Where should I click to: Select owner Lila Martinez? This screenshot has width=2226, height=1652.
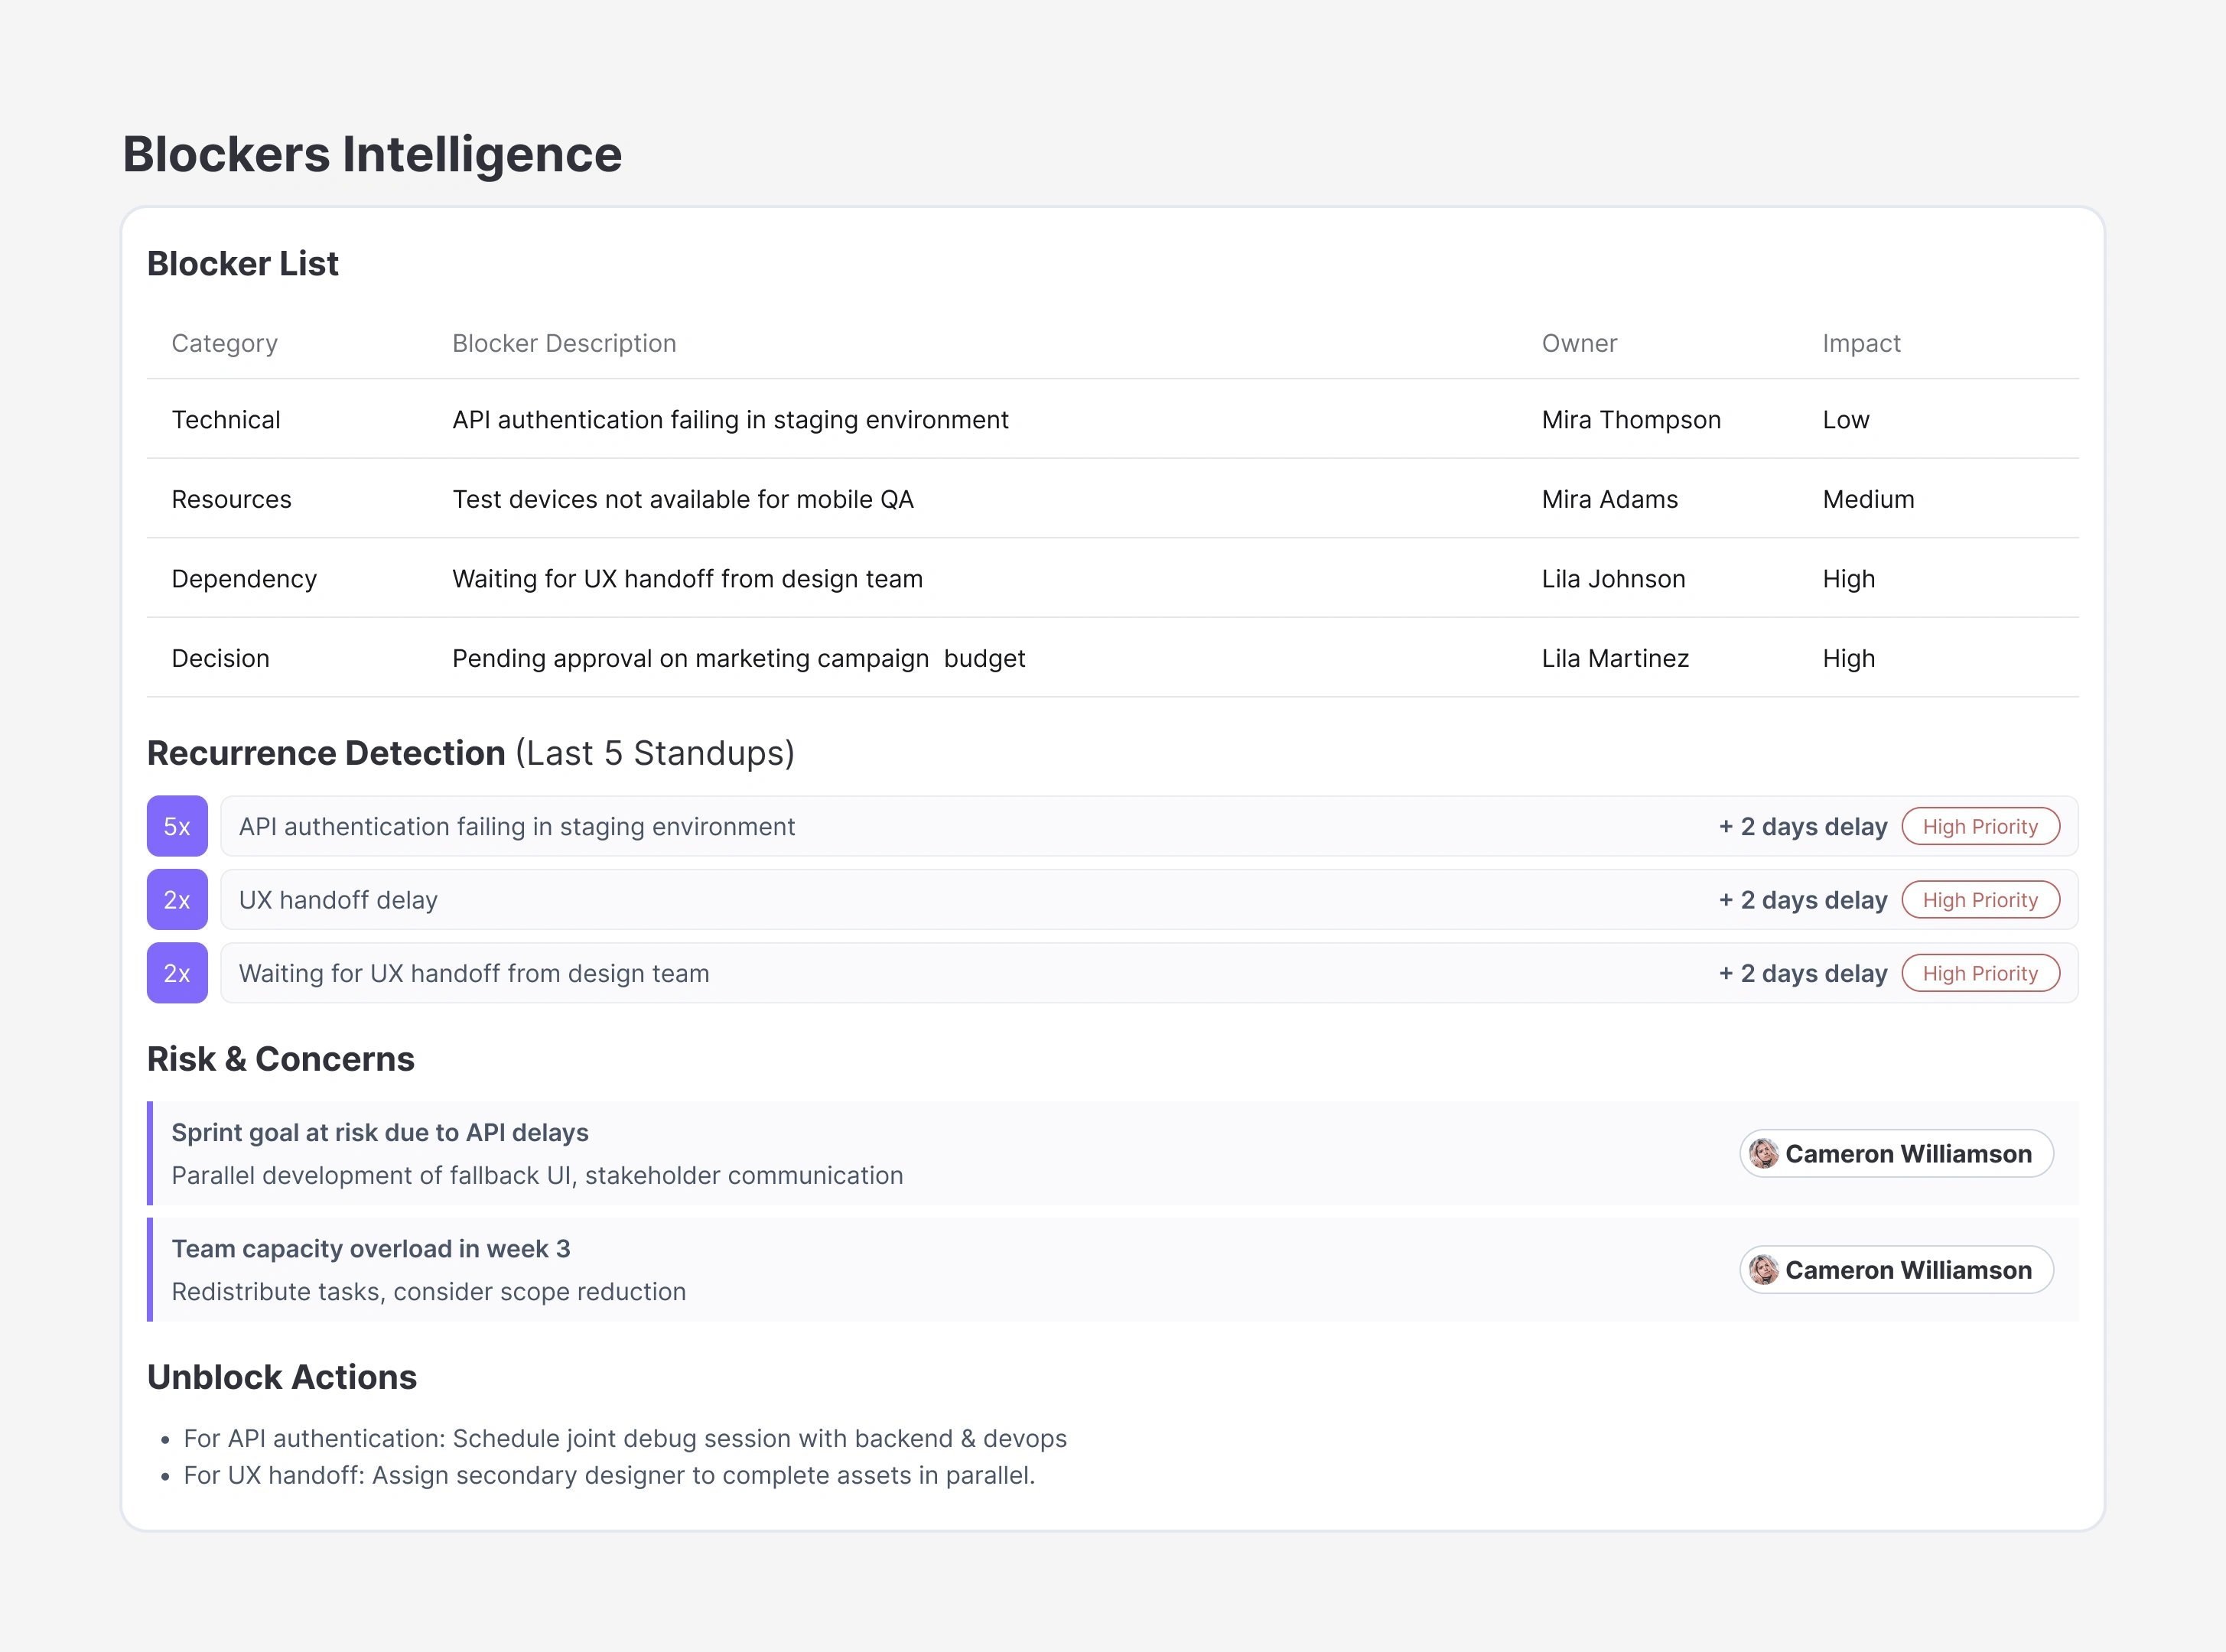[x=1615, y=658]
